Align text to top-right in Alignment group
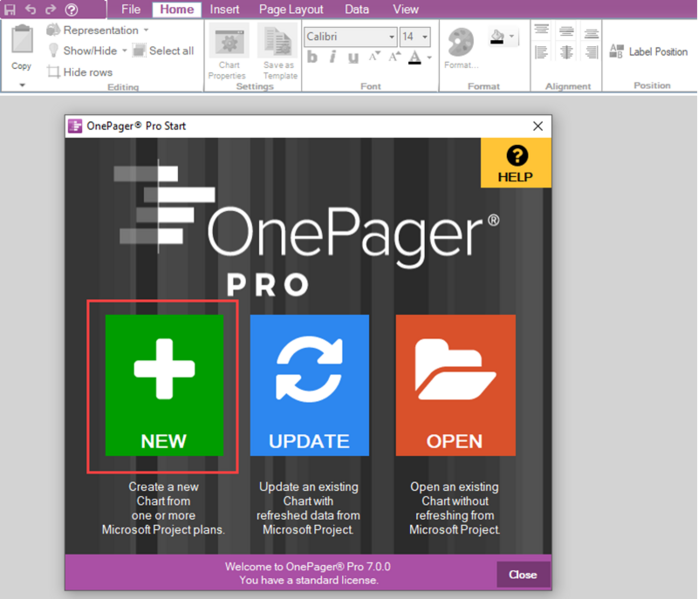The height and width of the screenshot is (599, 698). point(592,32)
